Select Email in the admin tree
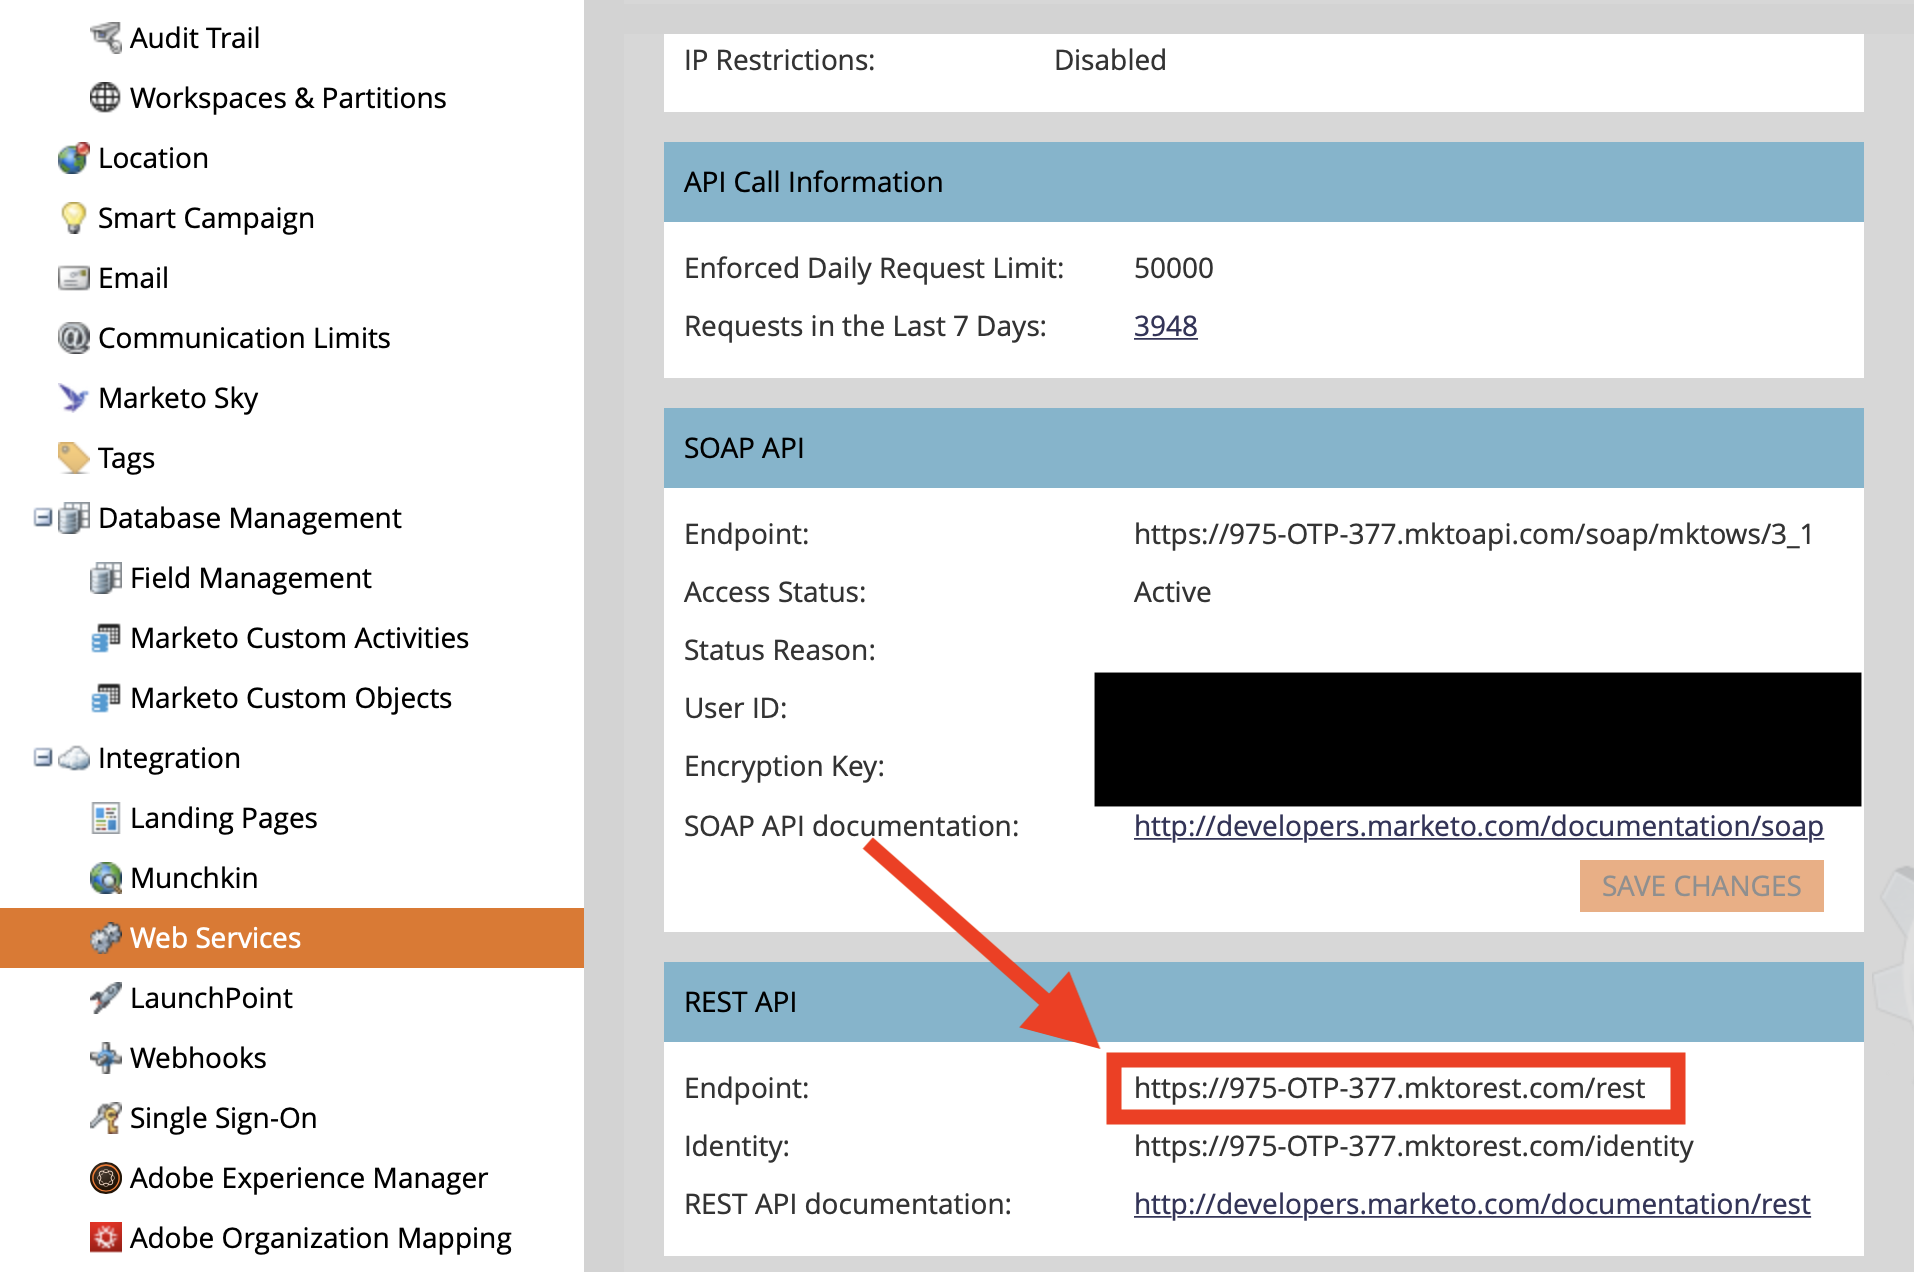Viewport: 1914px width, 1272px height. click(x=133, y=278)
